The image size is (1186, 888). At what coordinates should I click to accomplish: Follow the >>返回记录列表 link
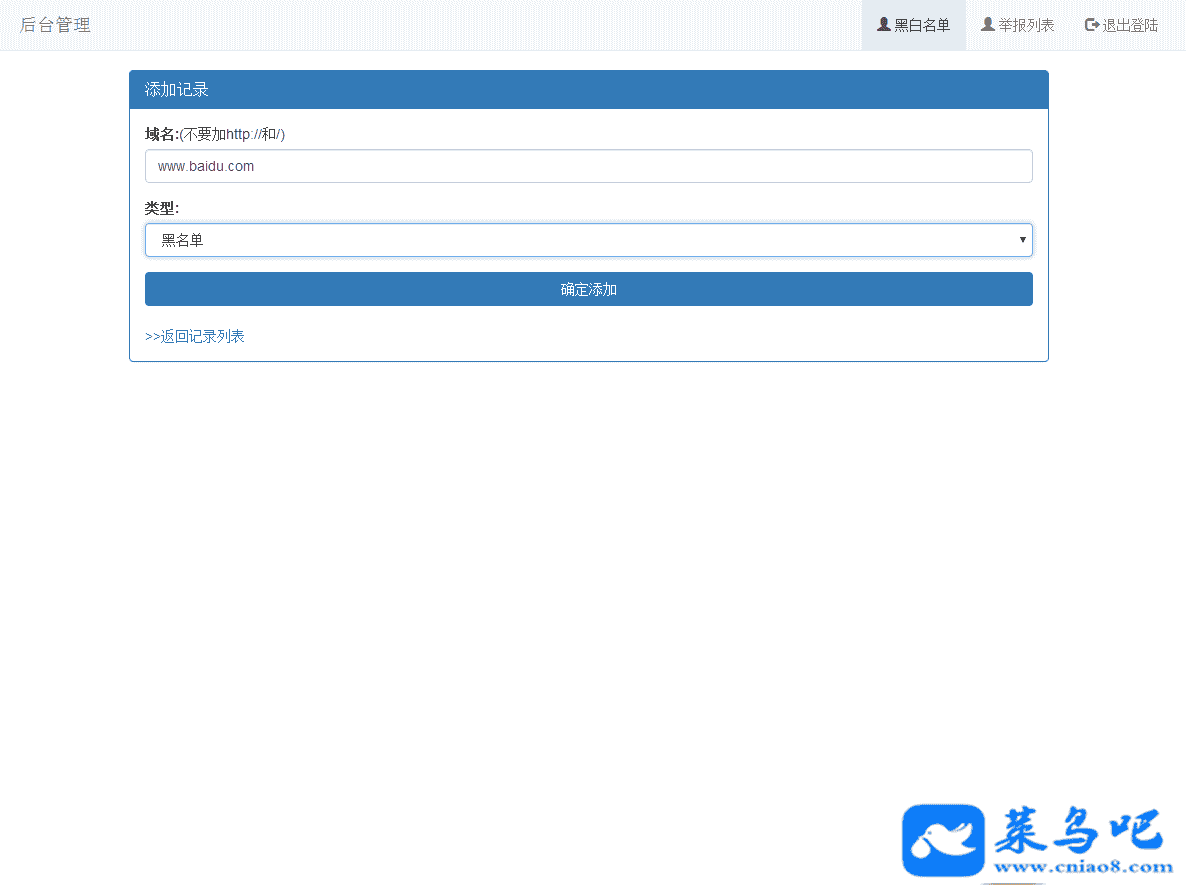[x=194, y=336]
